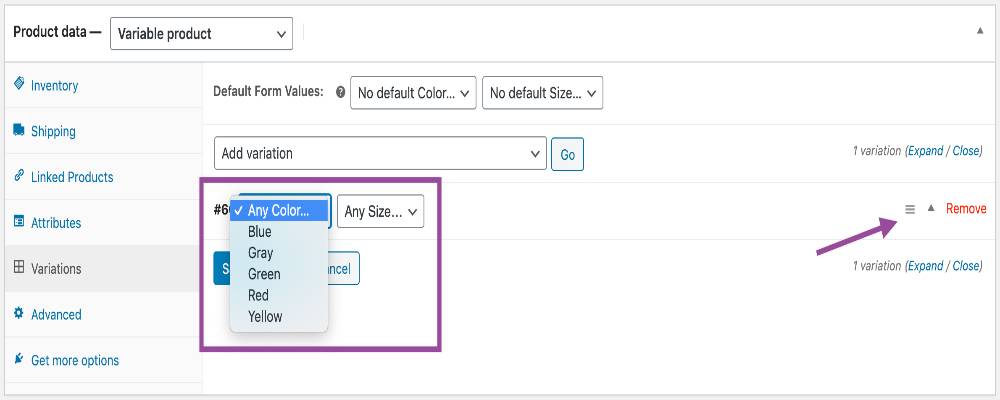Open the No default Color dropdown
Viewport: 1000px width, 400px height.
pos(413,93)
